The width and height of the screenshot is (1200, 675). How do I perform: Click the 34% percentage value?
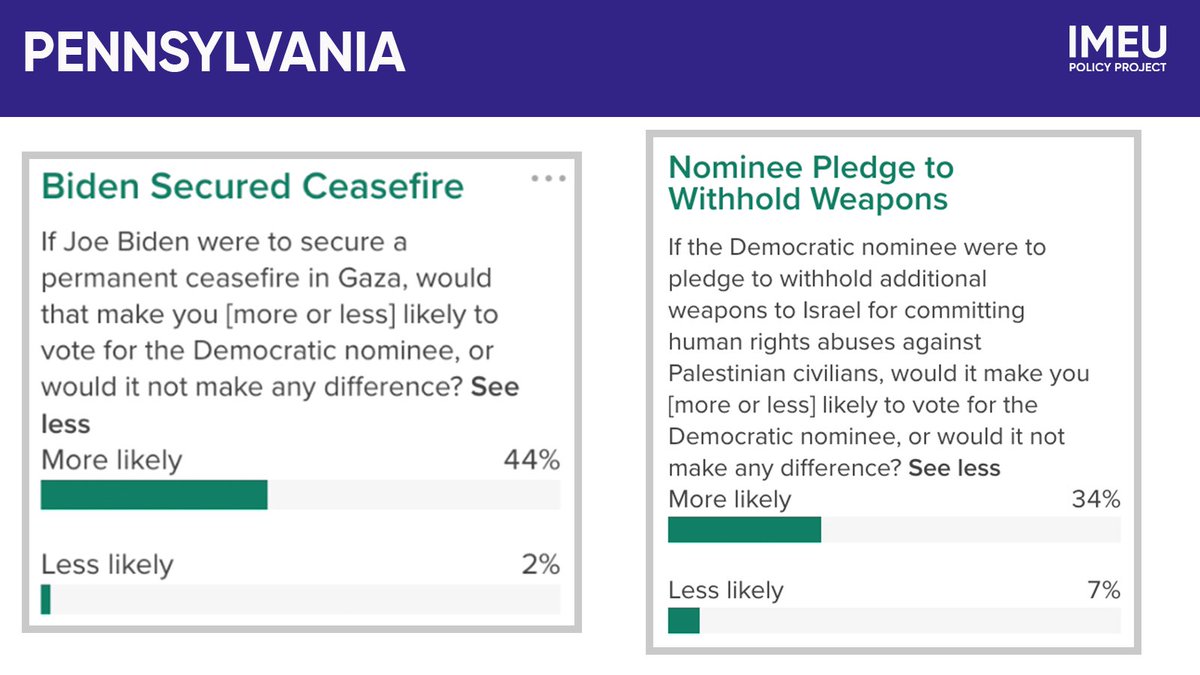[1097, 499]
